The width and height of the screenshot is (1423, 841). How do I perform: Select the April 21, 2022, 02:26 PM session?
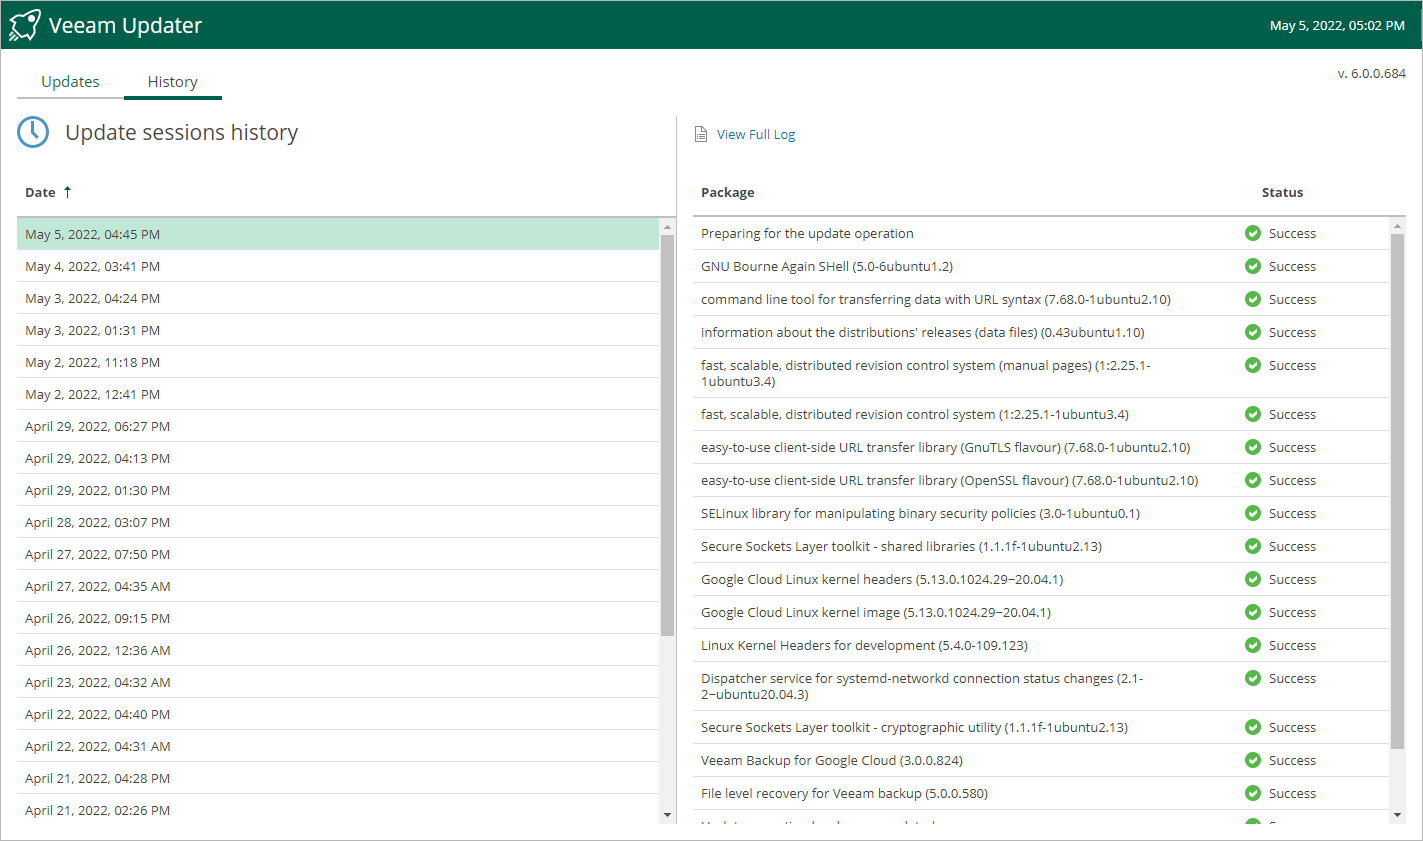pyautogui.click(x=338, y=810)
